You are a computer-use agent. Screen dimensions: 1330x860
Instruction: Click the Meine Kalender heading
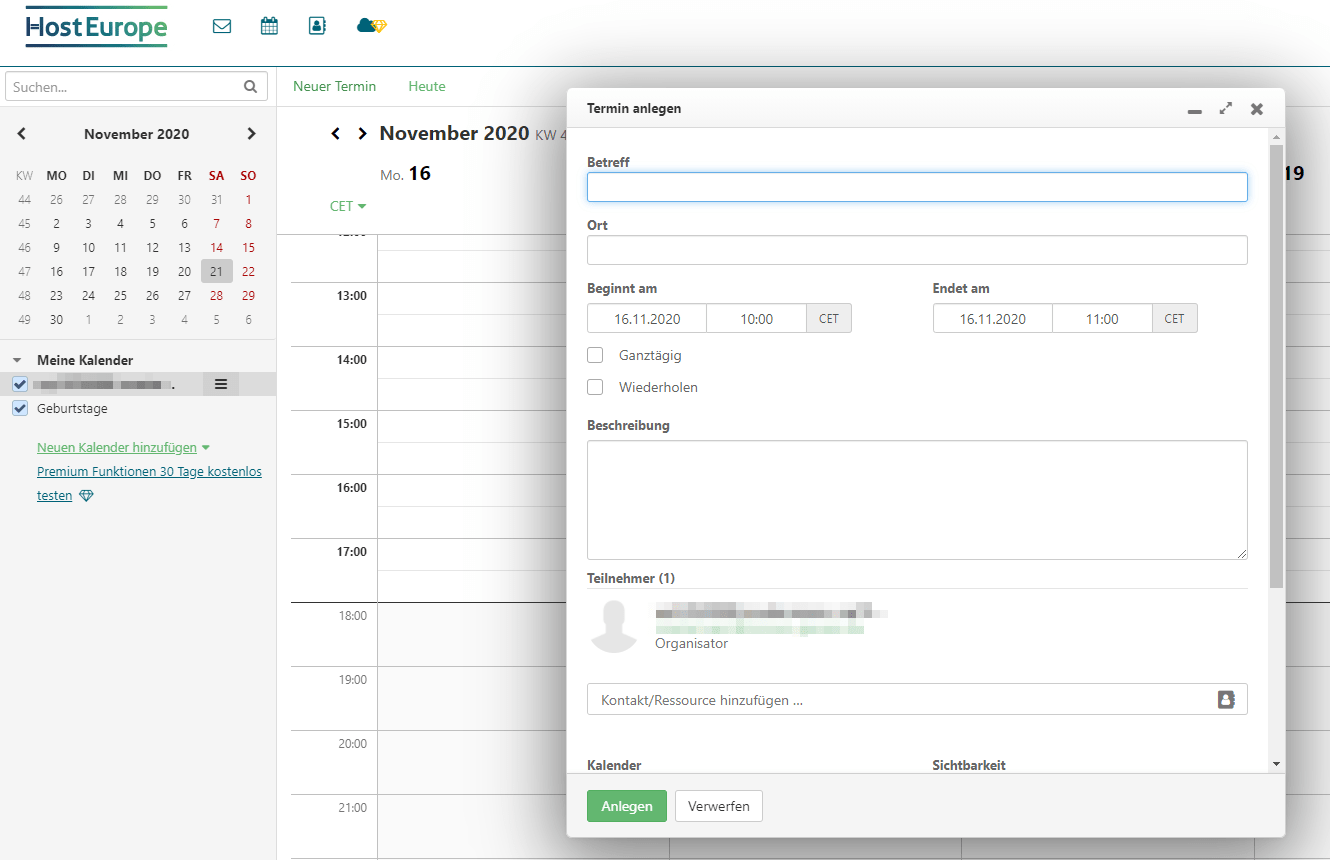point(85,360)
